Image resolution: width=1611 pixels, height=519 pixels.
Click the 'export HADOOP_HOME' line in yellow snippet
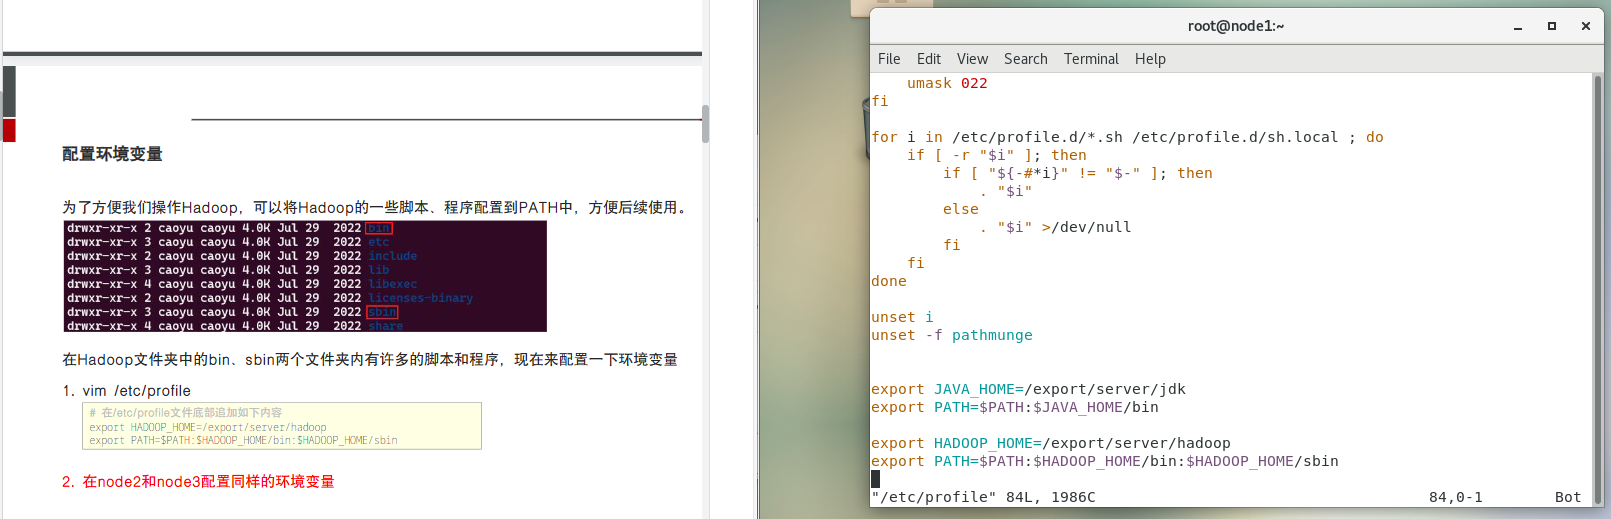click(208, 427)
